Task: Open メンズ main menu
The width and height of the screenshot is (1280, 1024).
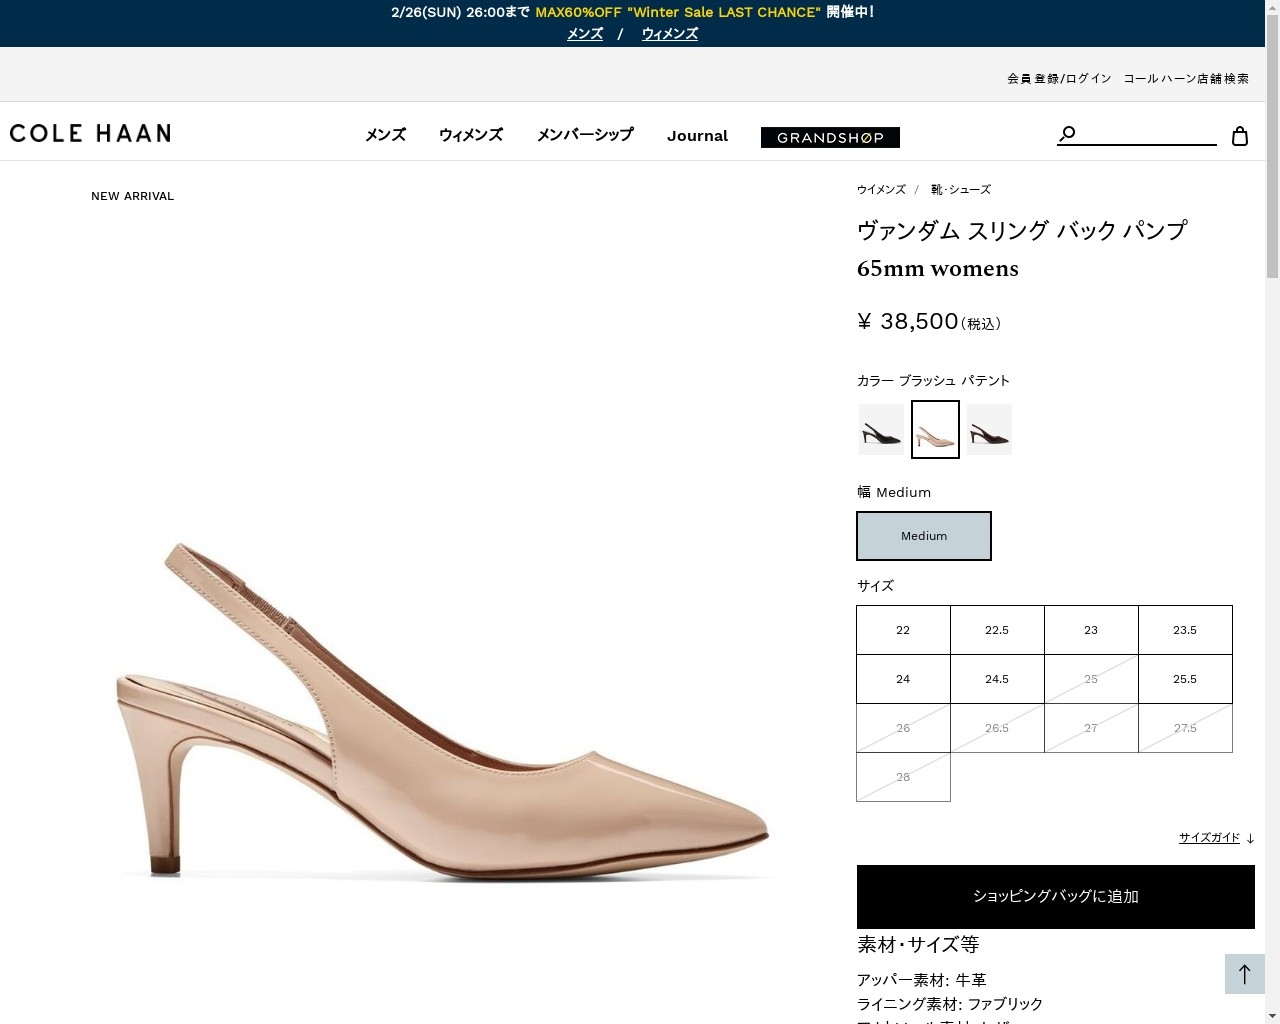Action: (385, 135)
